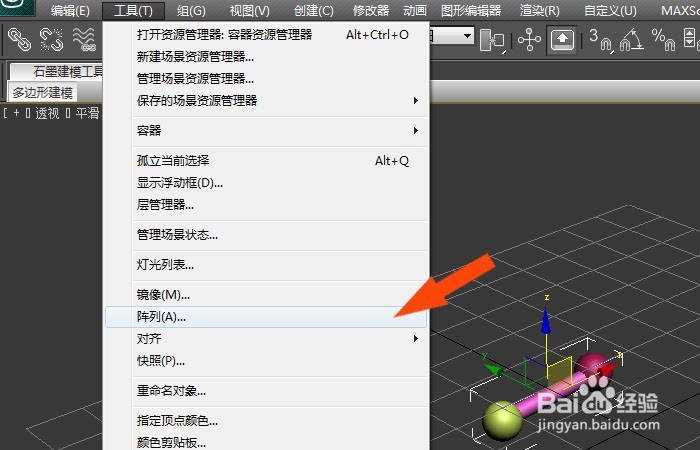Toggle the Angle Snap icon

point(631,39)
